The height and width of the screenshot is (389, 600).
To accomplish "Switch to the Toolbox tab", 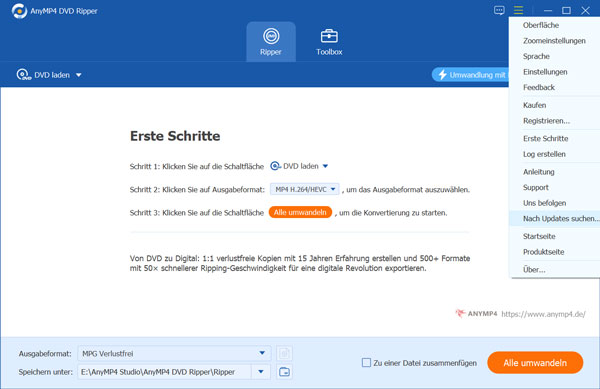I will click(x=329, y=42).
